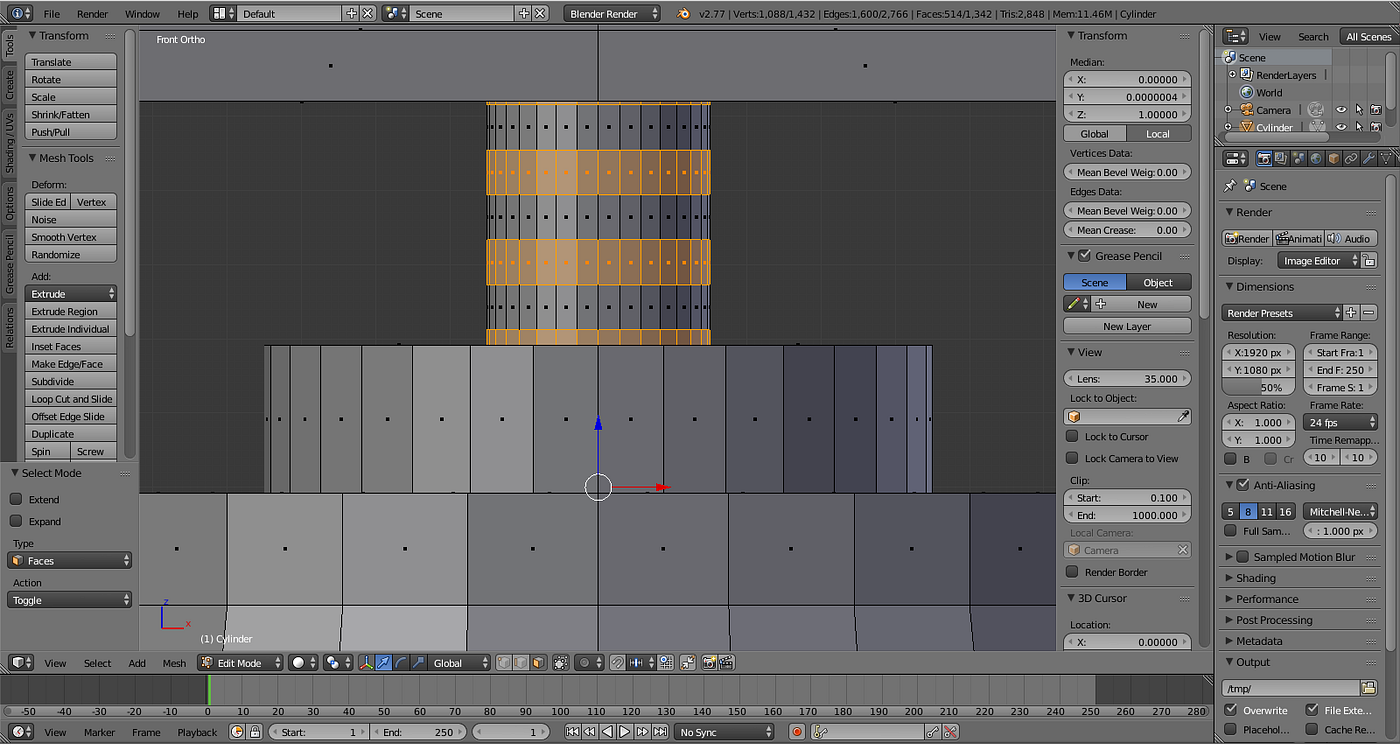Open the Render properties tab icon
This screenshot has height=744, width=1400.
click(x=1264, y=159)
